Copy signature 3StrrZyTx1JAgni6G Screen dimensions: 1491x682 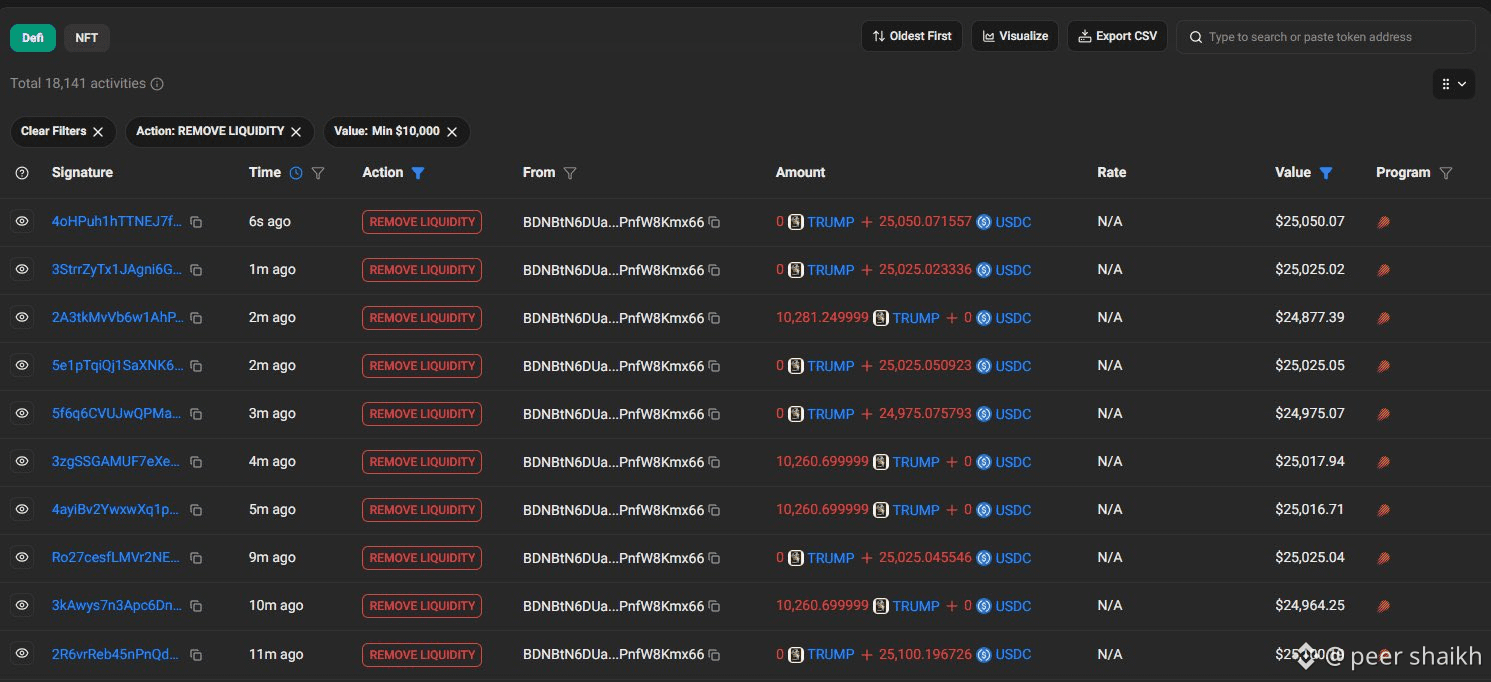[196, 270]
